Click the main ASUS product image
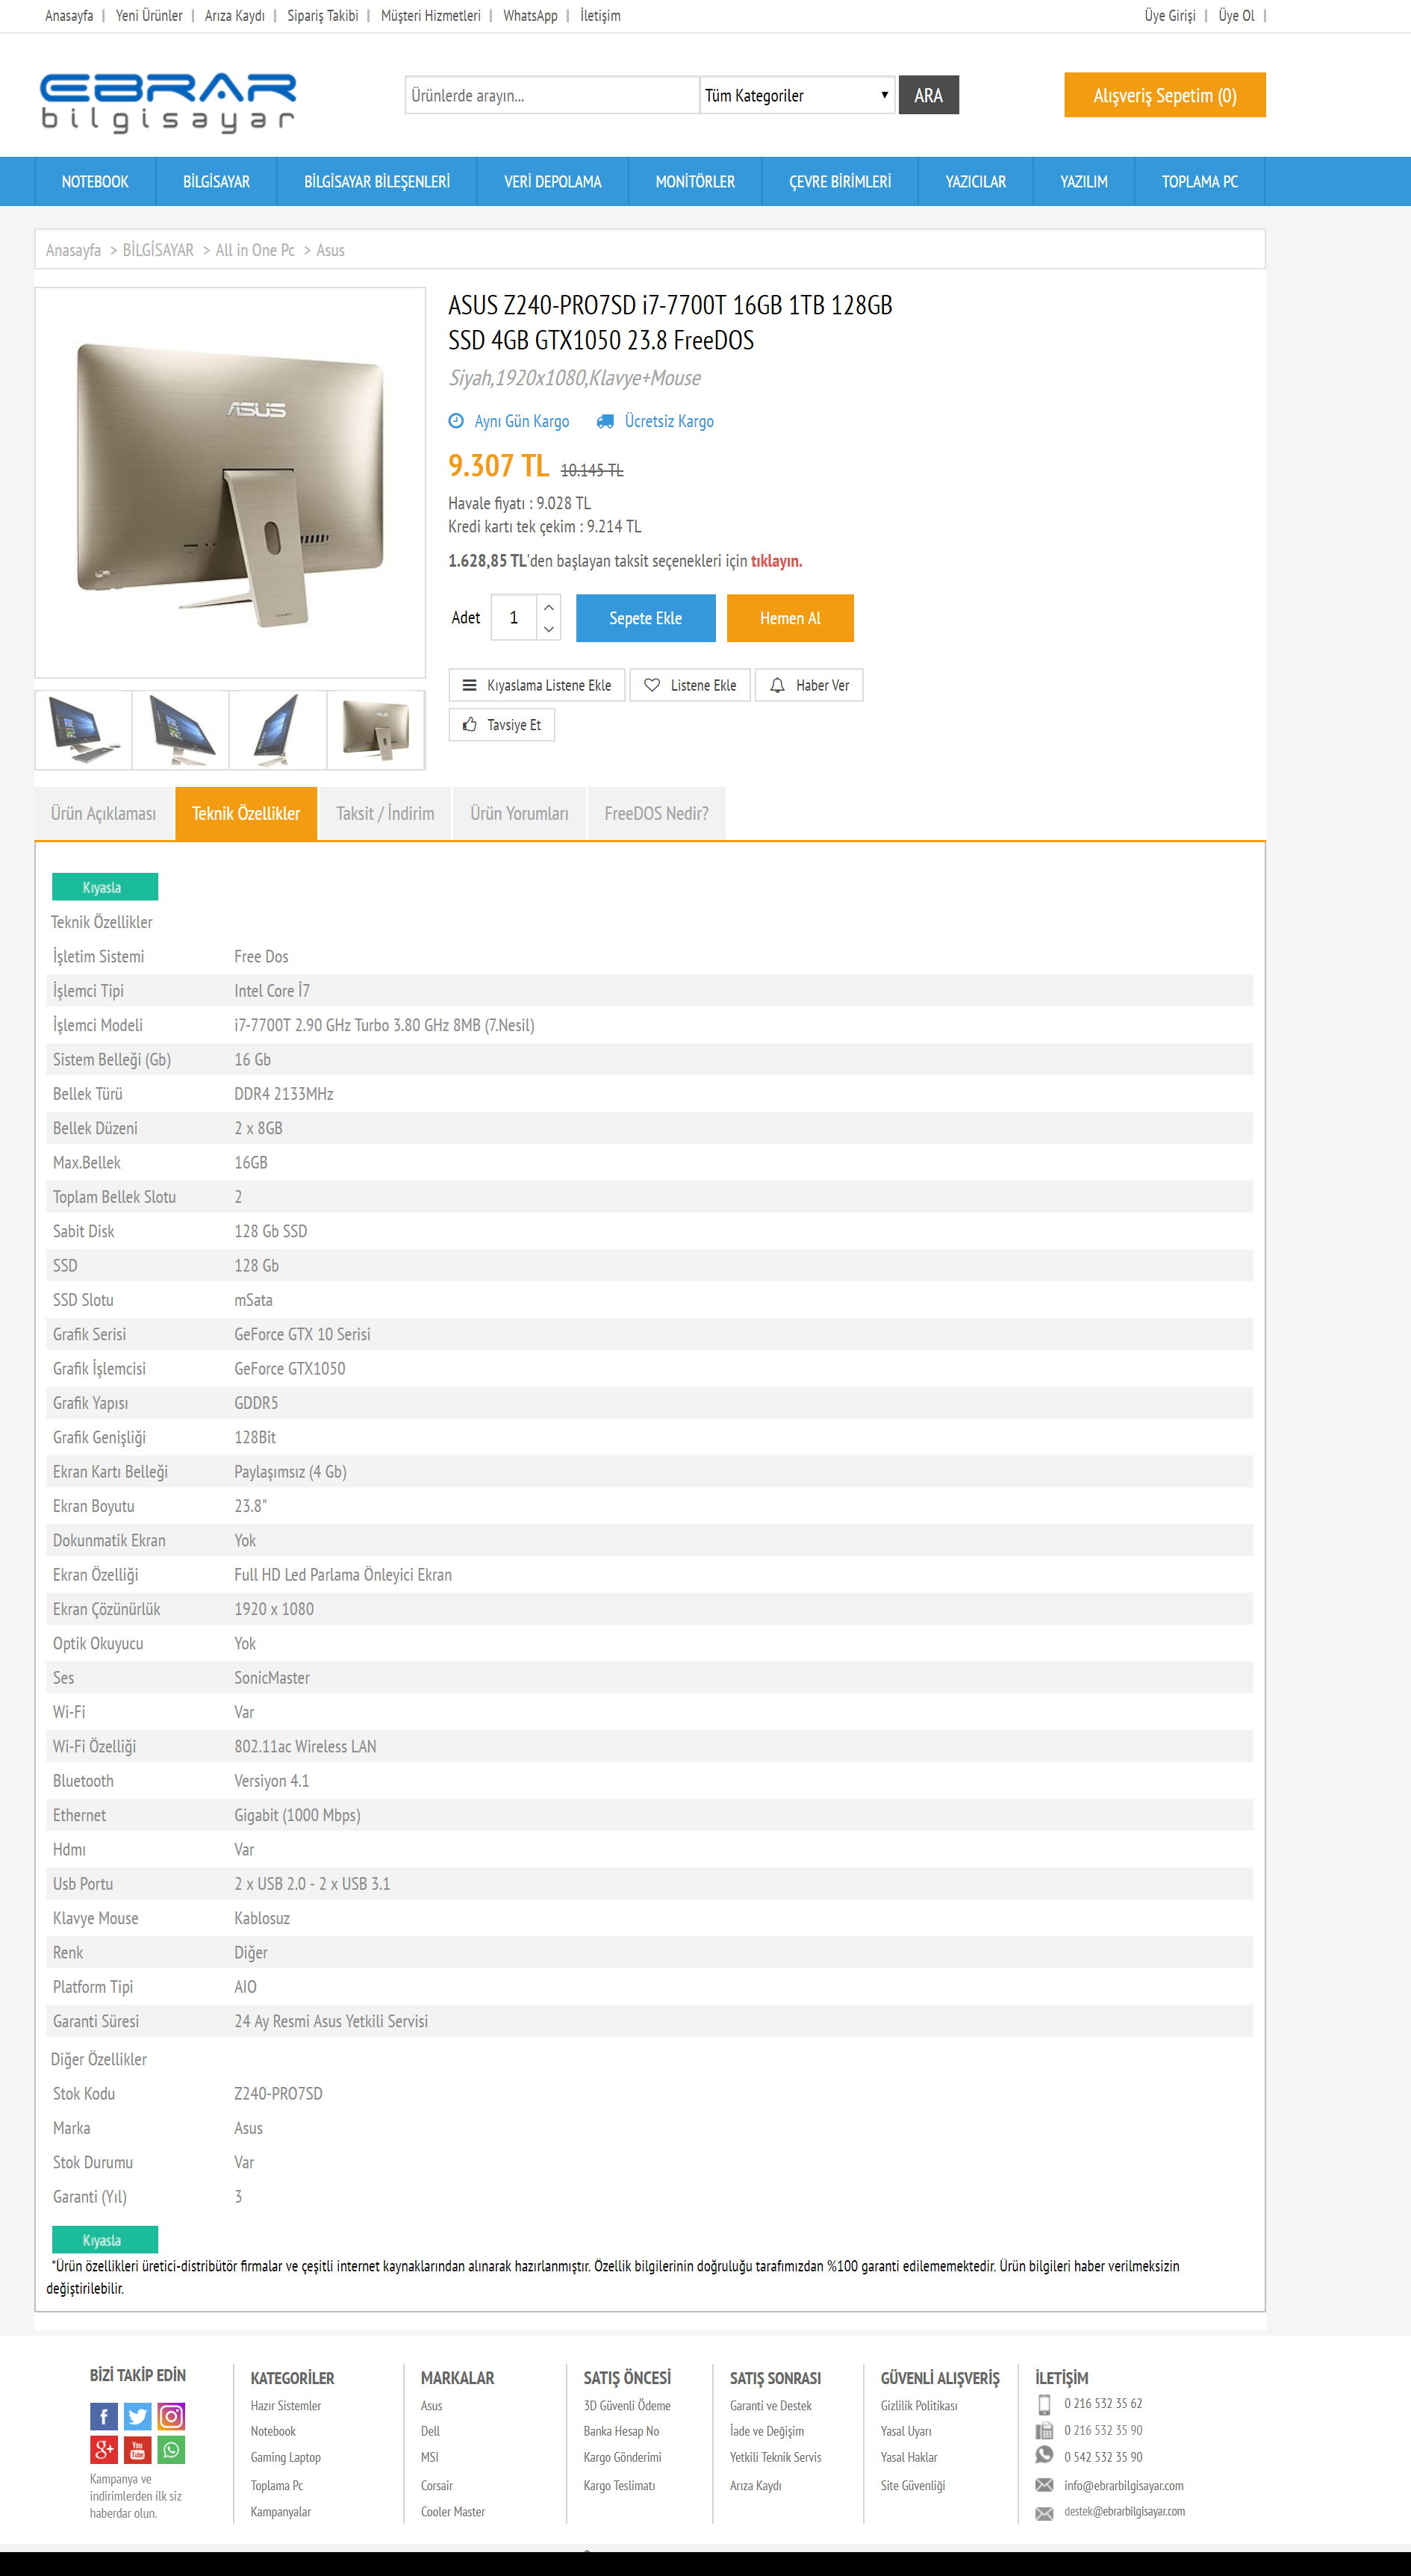The width and height of the screenshot is (1411, 2576). point(230,483)
